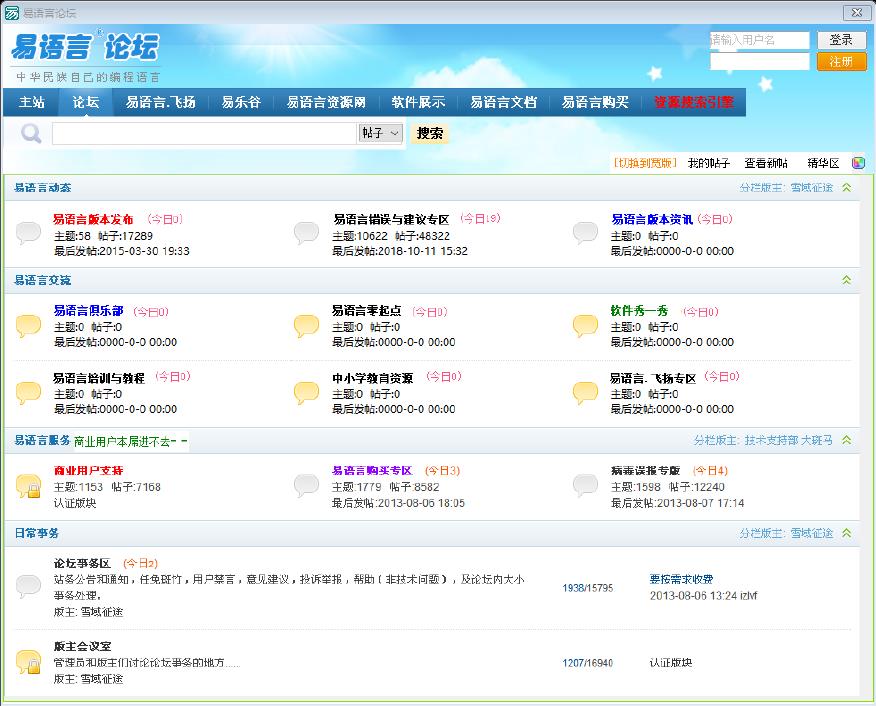The image size is (876, 706).
Task: Click the magnifier icon beside search box
Action: point(31,133)
